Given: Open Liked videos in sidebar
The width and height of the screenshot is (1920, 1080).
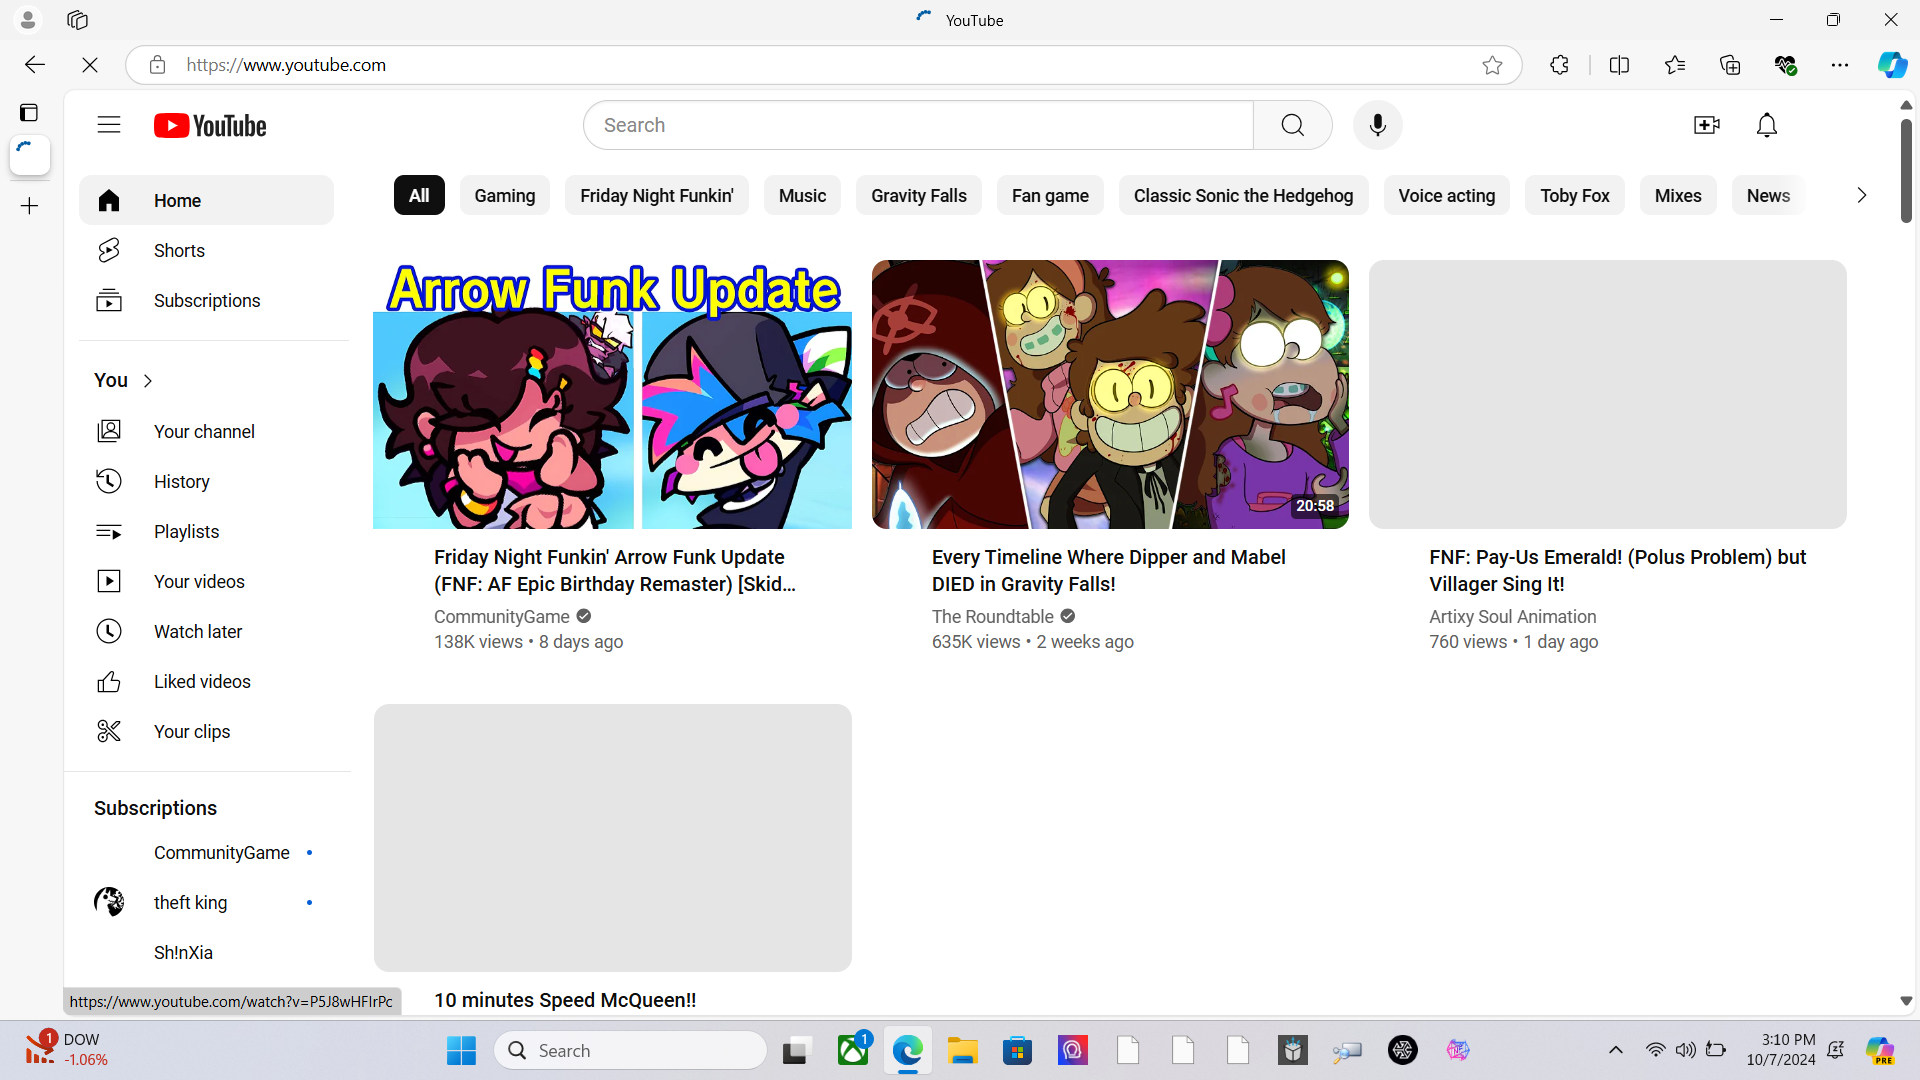Looking at the screenshot, I should [x=202, y=682].
